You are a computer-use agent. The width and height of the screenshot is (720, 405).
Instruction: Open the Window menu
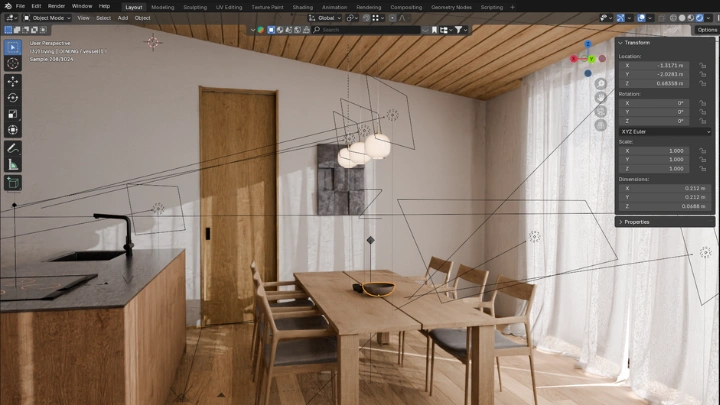(82, 6)
